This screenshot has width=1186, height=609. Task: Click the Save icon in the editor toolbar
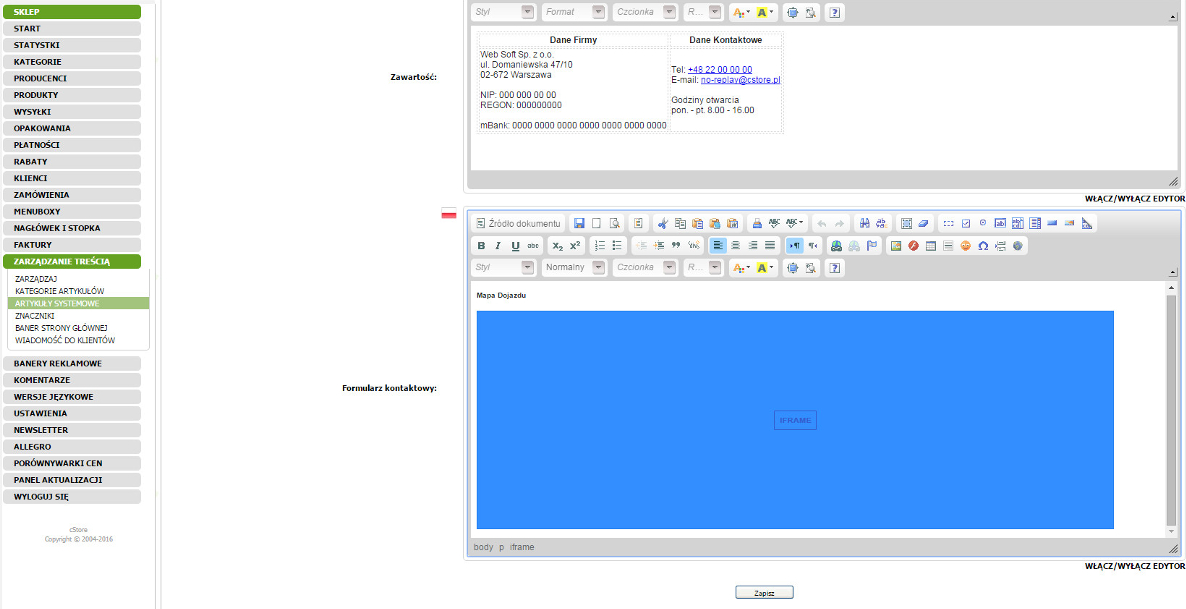point(579,224)
